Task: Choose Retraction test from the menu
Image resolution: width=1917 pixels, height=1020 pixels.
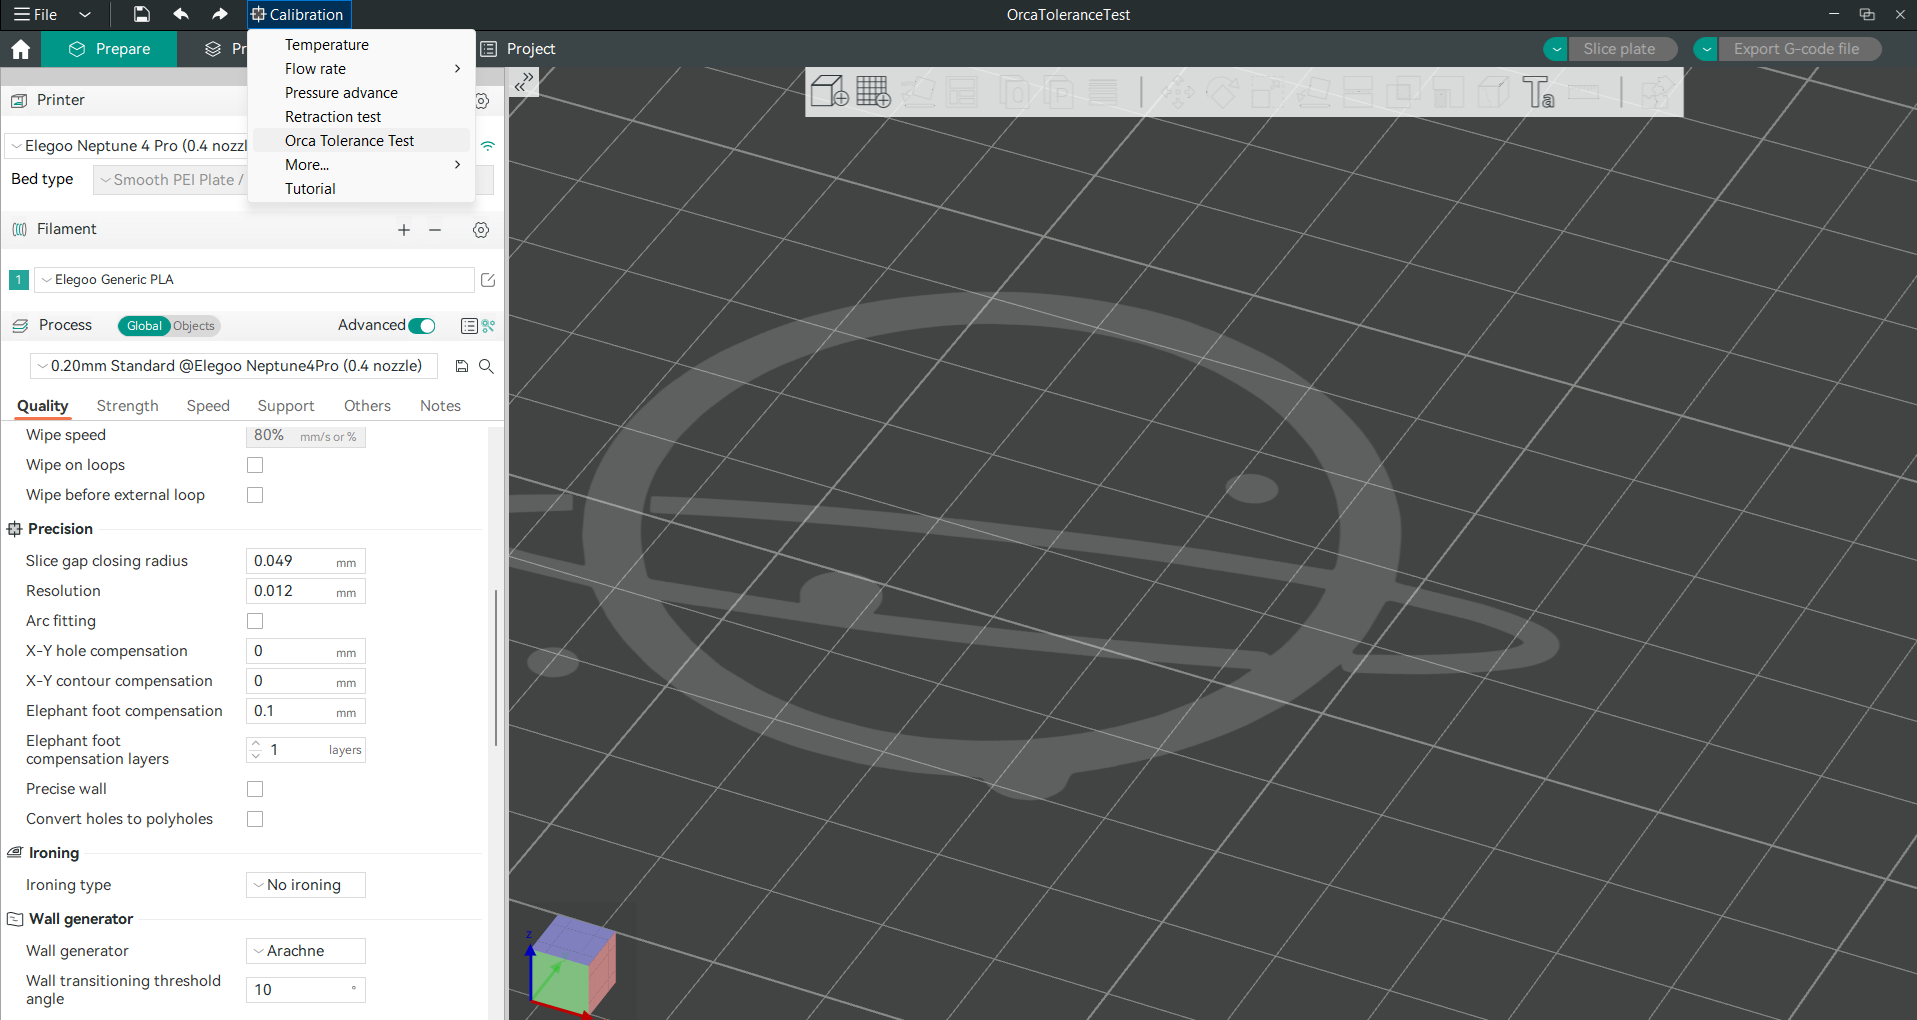Action: 361,117
